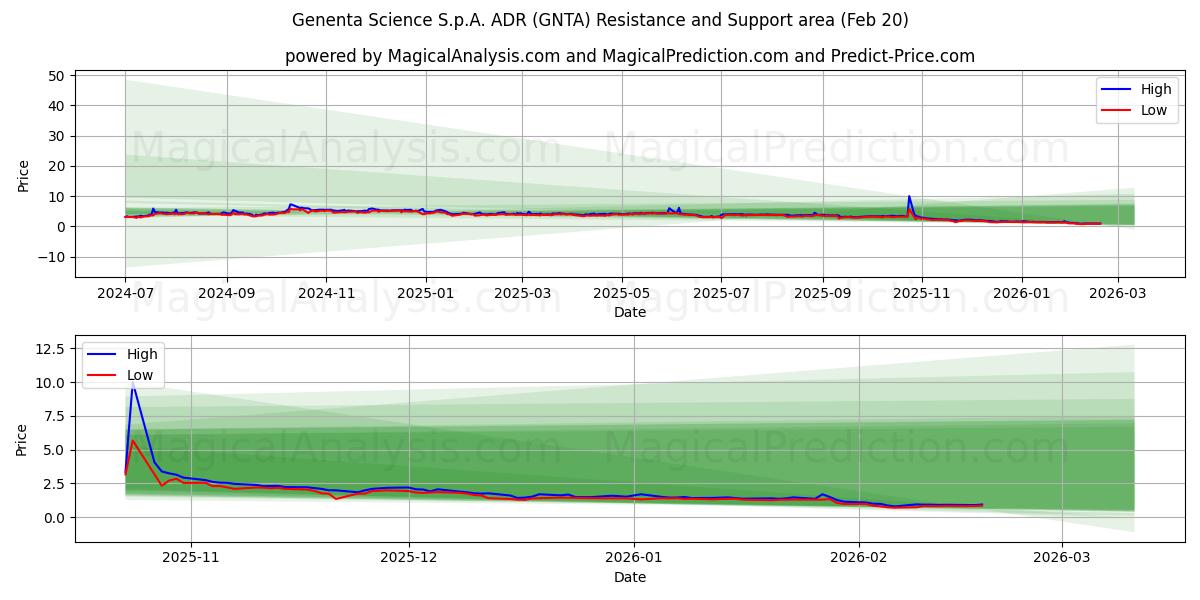The image size is (1200, 600).
Task: Click the '2026-03' date tick on top chart
Action: (x=1118, y=295)
